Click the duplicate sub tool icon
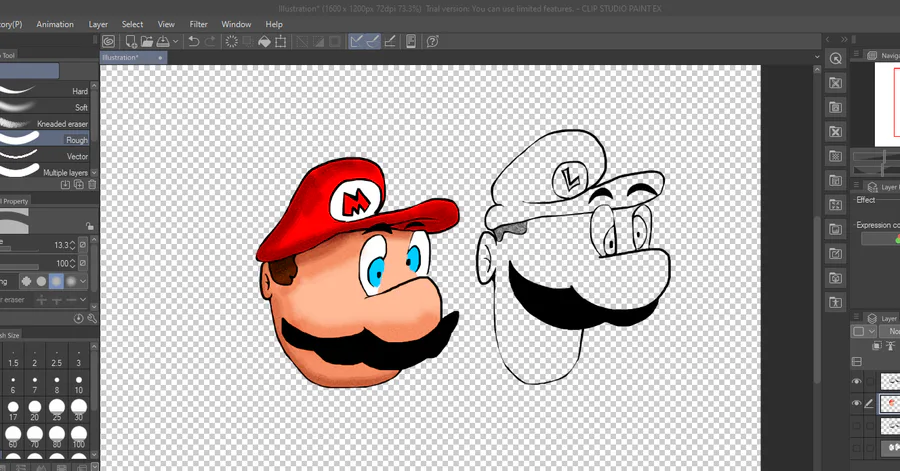The image size is (900, 471). coord(79,184)
